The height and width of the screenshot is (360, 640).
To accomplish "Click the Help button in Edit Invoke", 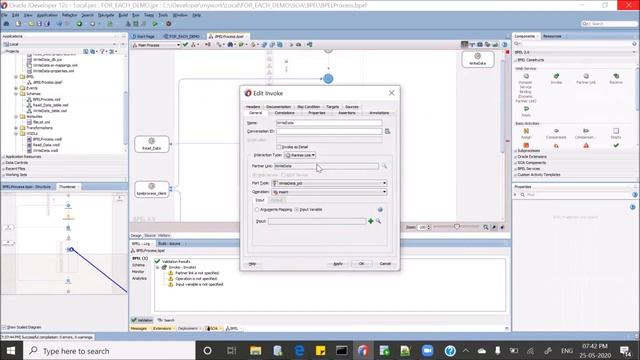I will click(x=253, y=264).
